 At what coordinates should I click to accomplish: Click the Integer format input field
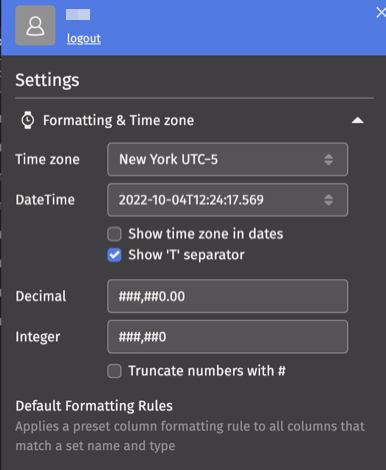[x=228, y=337]
